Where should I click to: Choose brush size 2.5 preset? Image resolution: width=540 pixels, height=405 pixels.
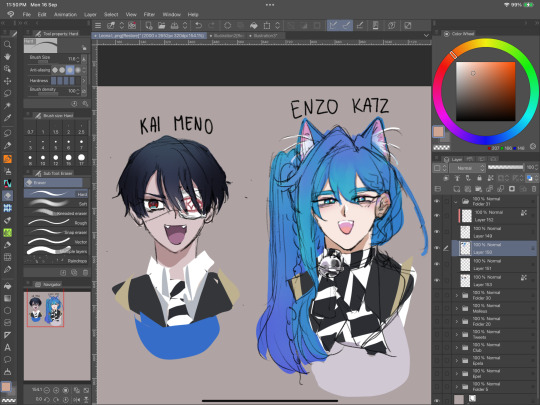[81, 129]
